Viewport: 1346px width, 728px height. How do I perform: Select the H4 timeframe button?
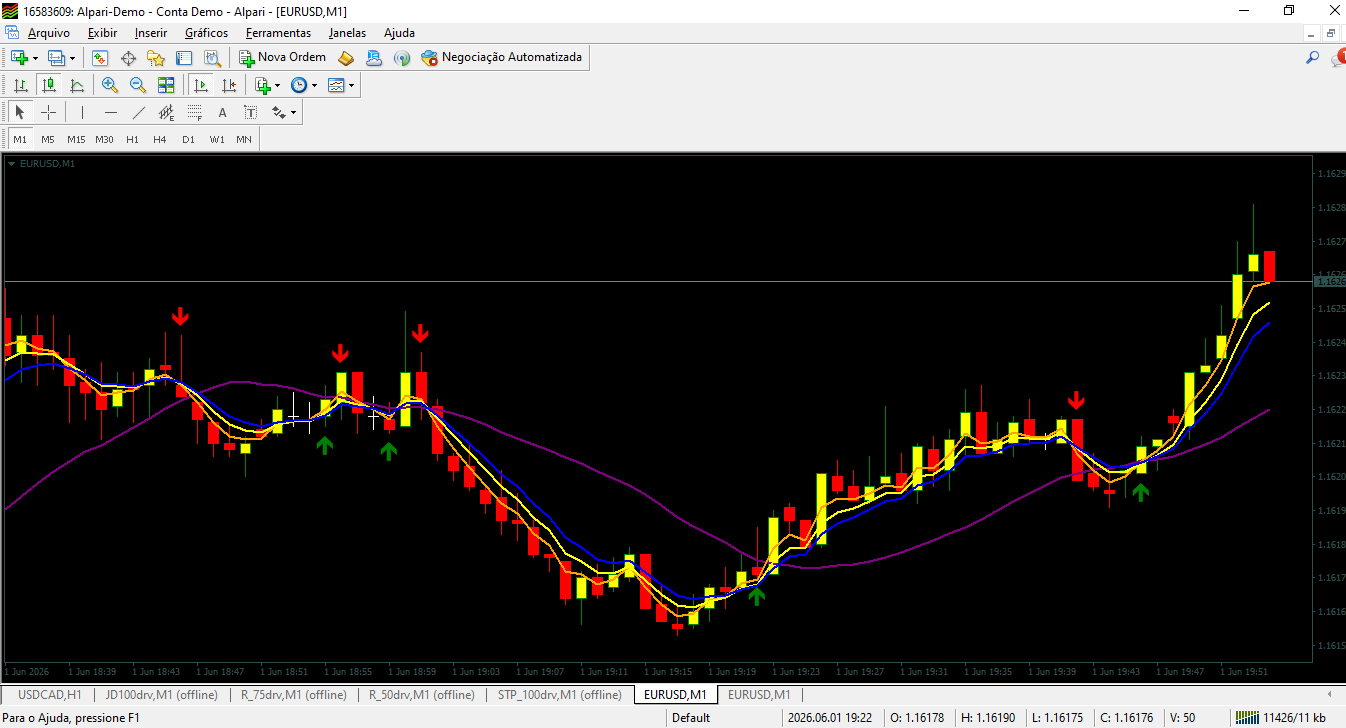(x=160, y=139)
